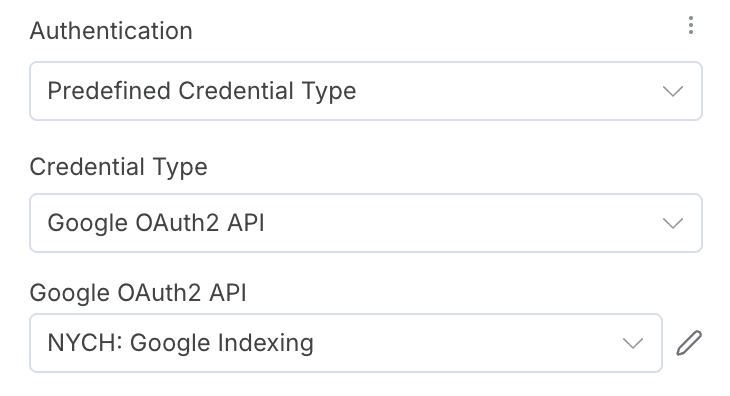Expand the Credential Type selector
This screenshot has height=396, width=730.
[366, 223]
